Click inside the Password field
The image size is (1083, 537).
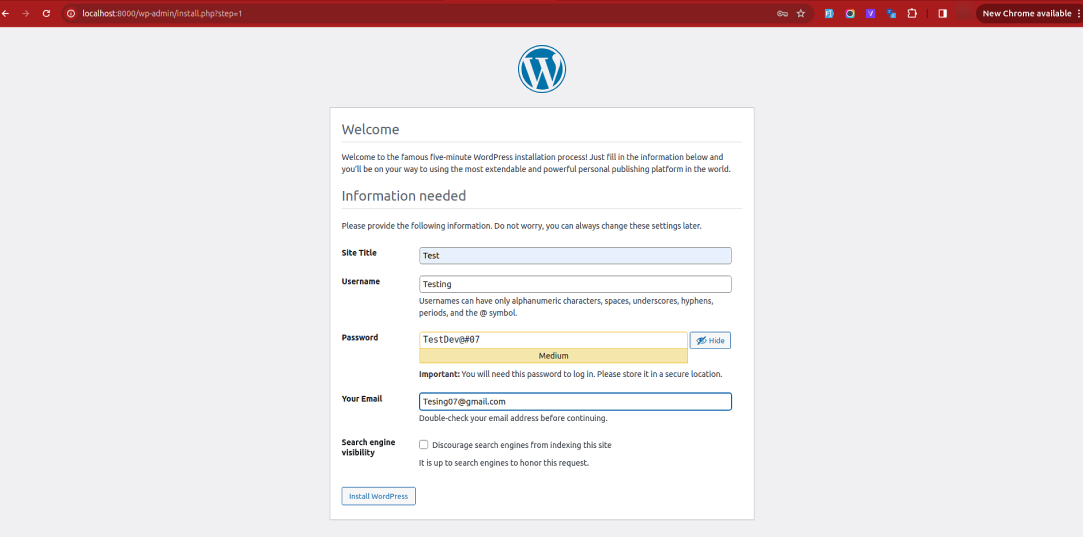pyautogui.click(x=553, y=340)
